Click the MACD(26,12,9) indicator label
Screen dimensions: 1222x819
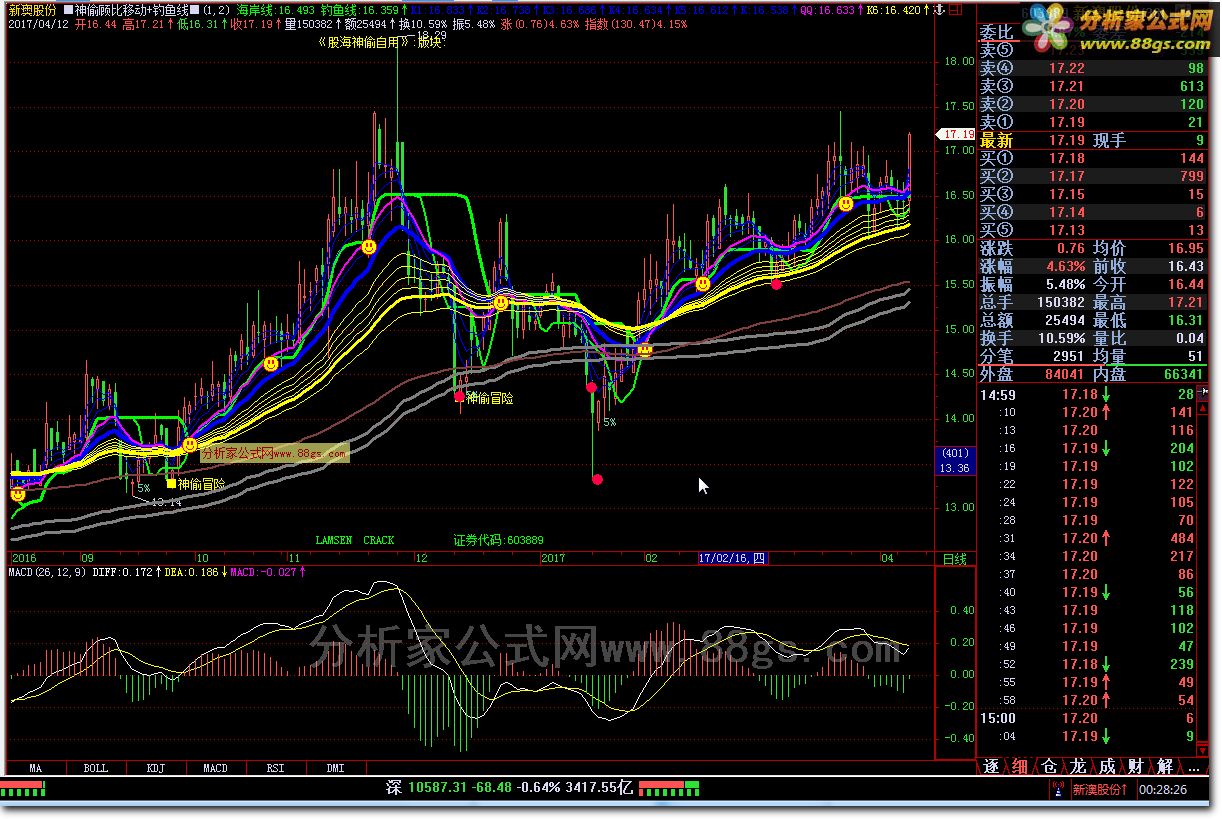coord(46,572)
